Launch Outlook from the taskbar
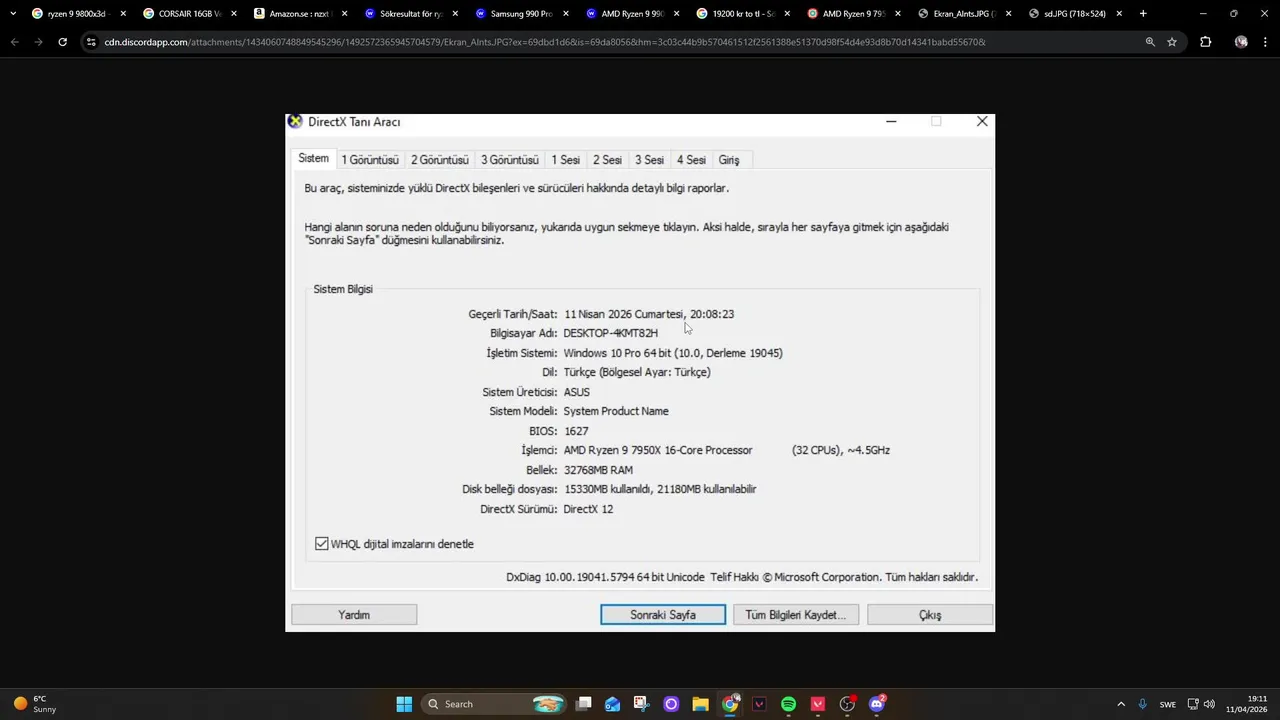The image size is (1280, 720). click(613, 704)
